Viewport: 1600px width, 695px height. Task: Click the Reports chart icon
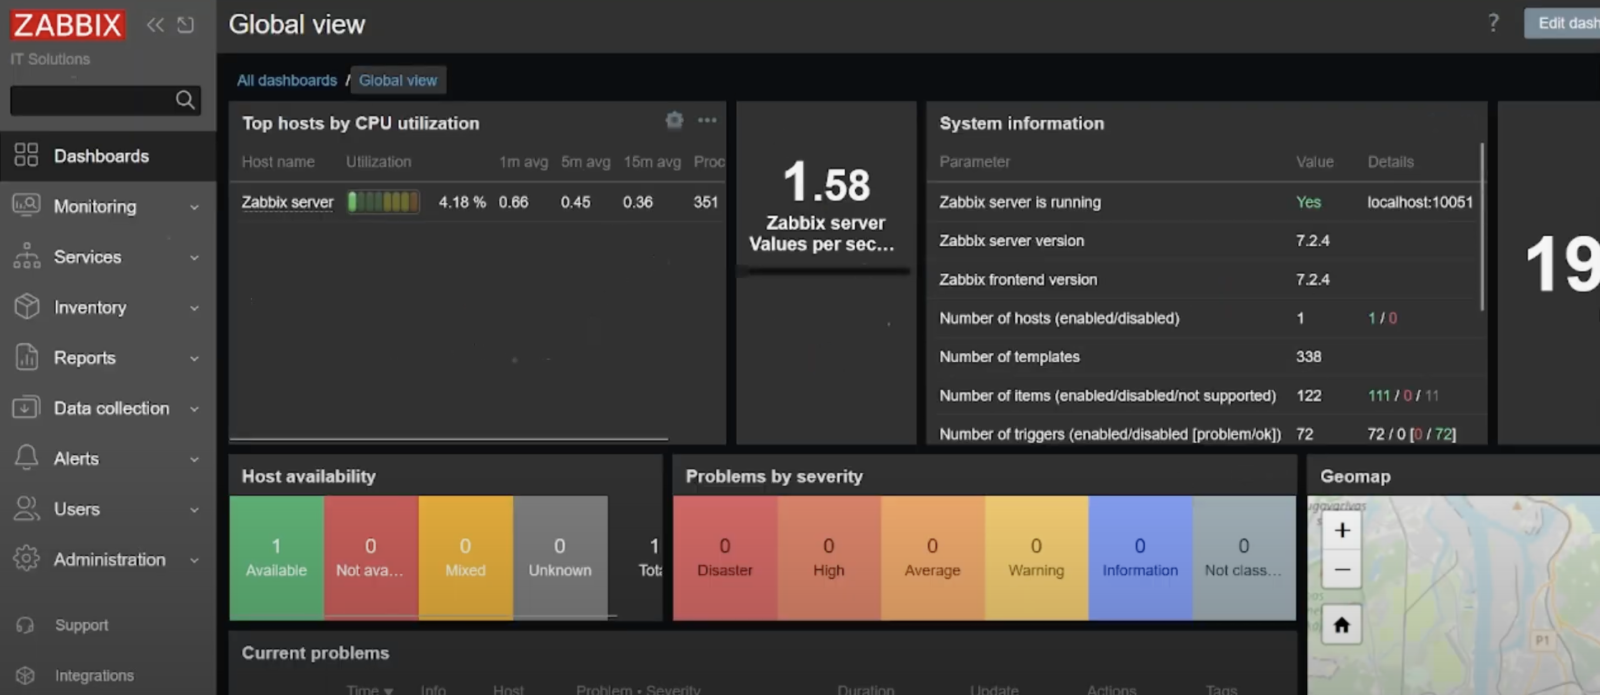26,357
